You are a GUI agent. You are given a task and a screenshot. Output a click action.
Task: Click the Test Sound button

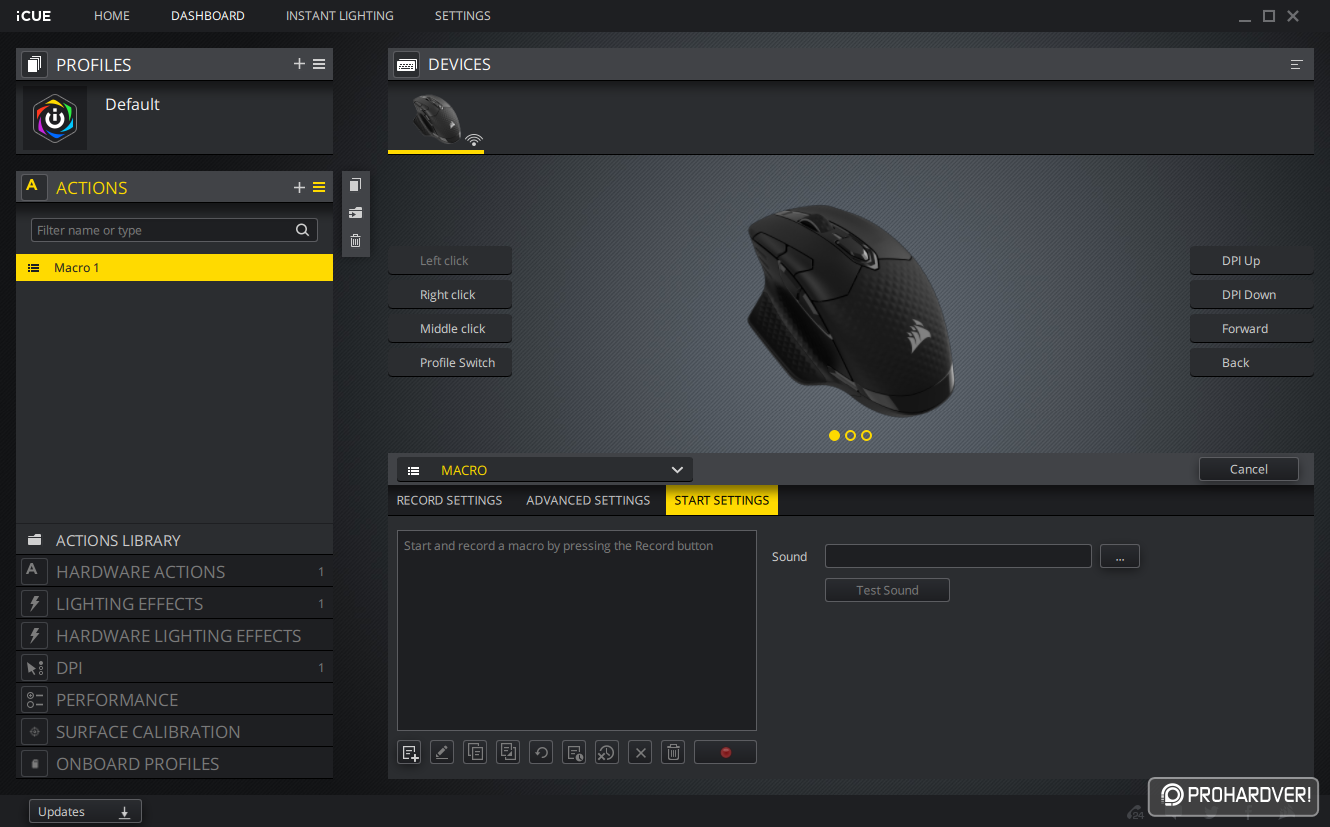pyautogui.click(x=887, y=590)
